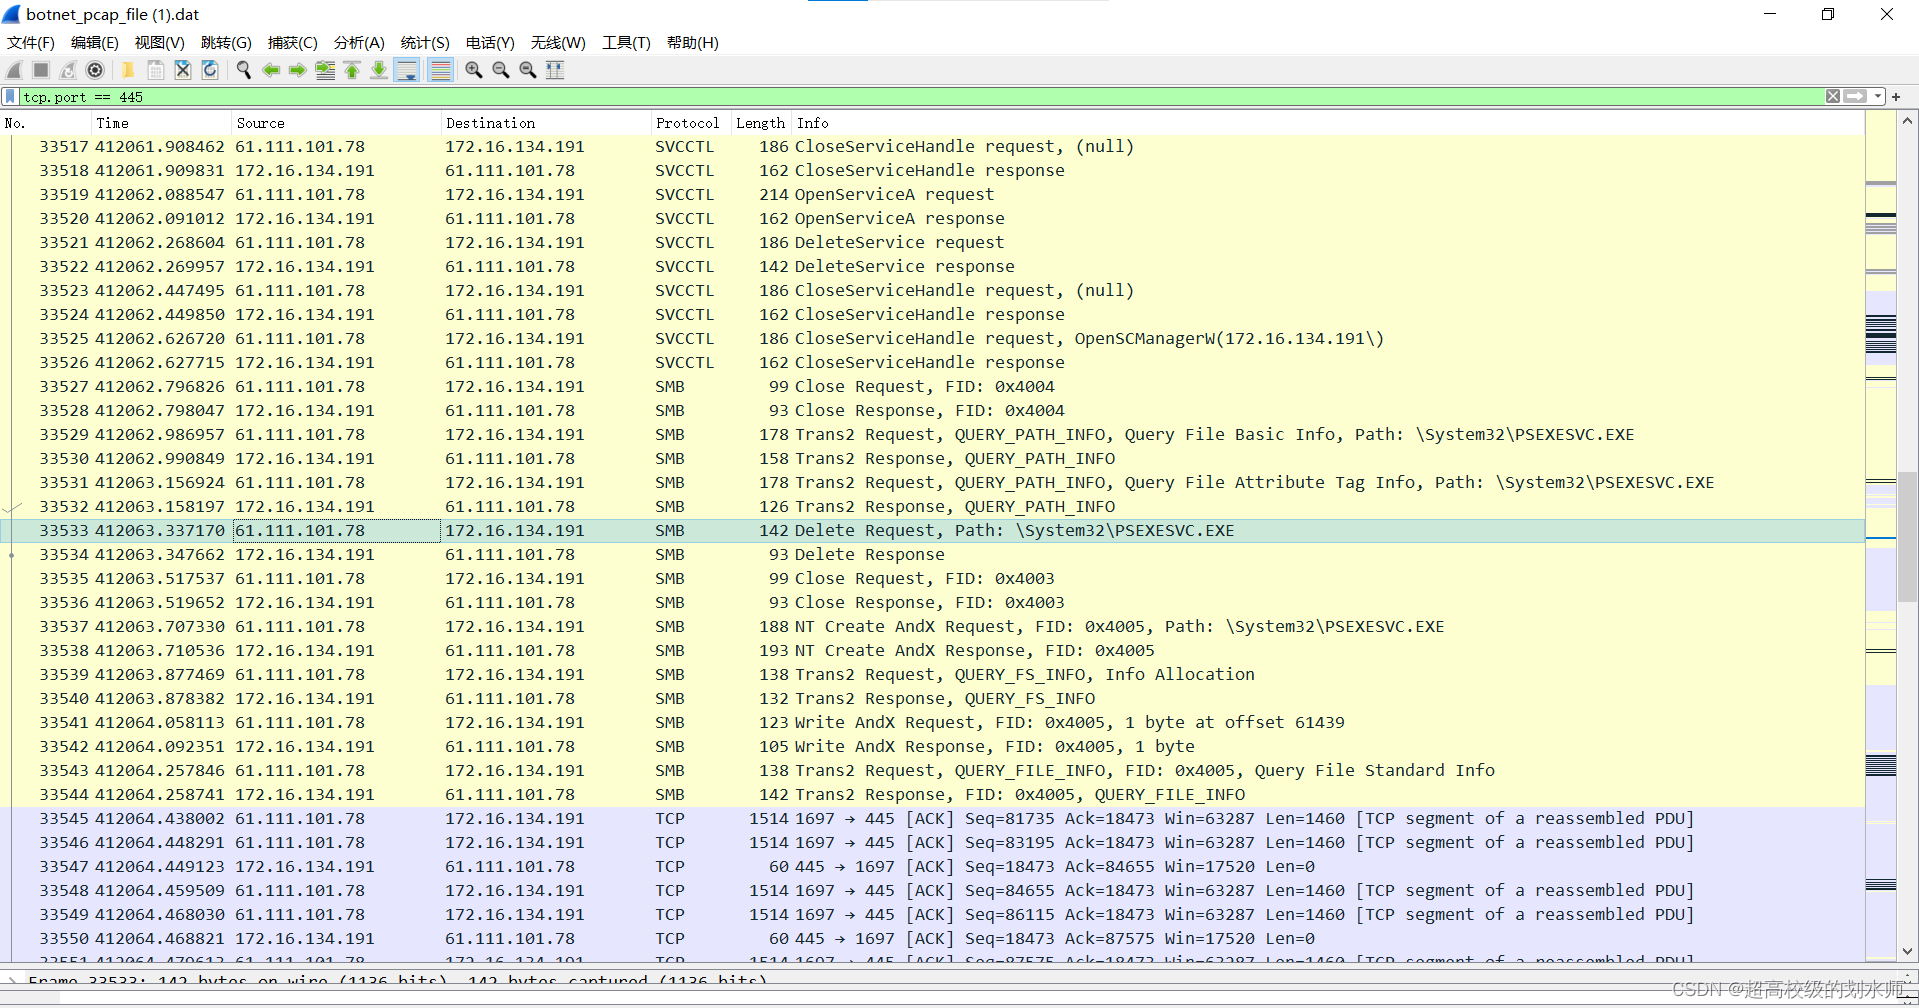1919x1008 pixels.
Task: Sort by the Length column header
Action: pos(761,123)
